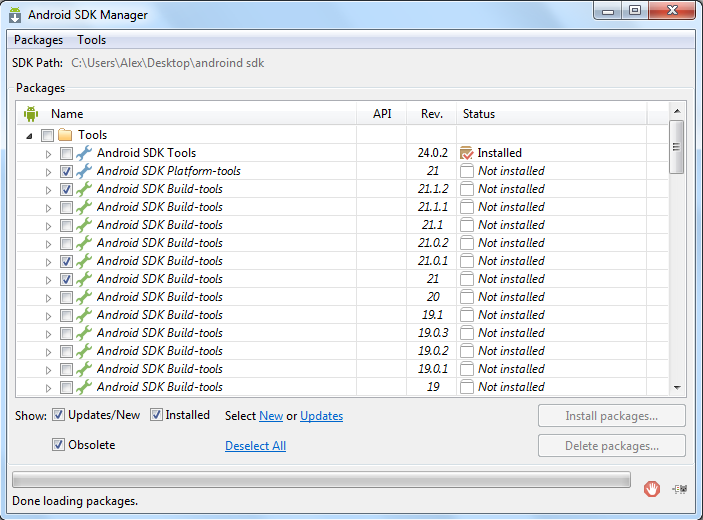Expand Build-tools 21.1.2 row
703x520 pixels.
(x=48, y=190)
